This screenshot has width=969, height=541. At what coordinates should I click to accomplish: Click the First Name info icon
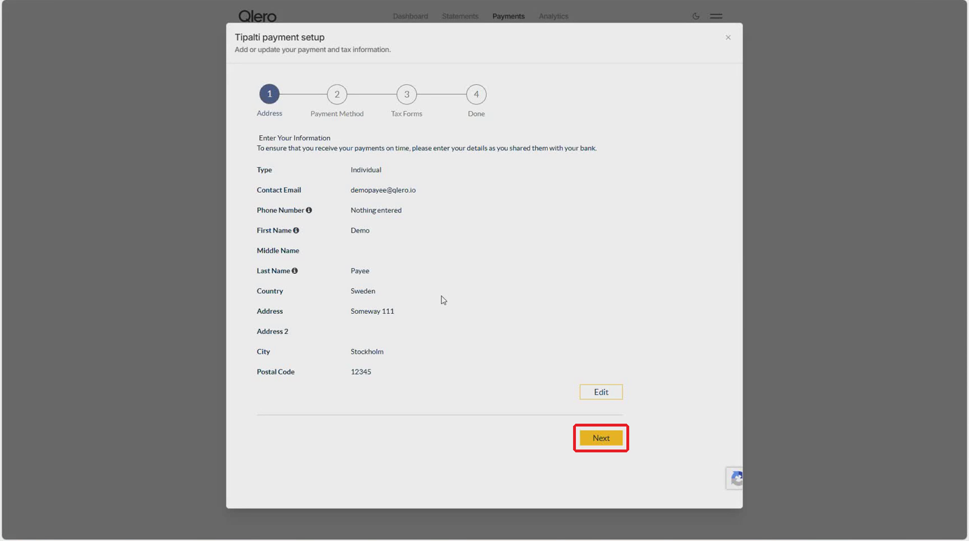point(296,231)
